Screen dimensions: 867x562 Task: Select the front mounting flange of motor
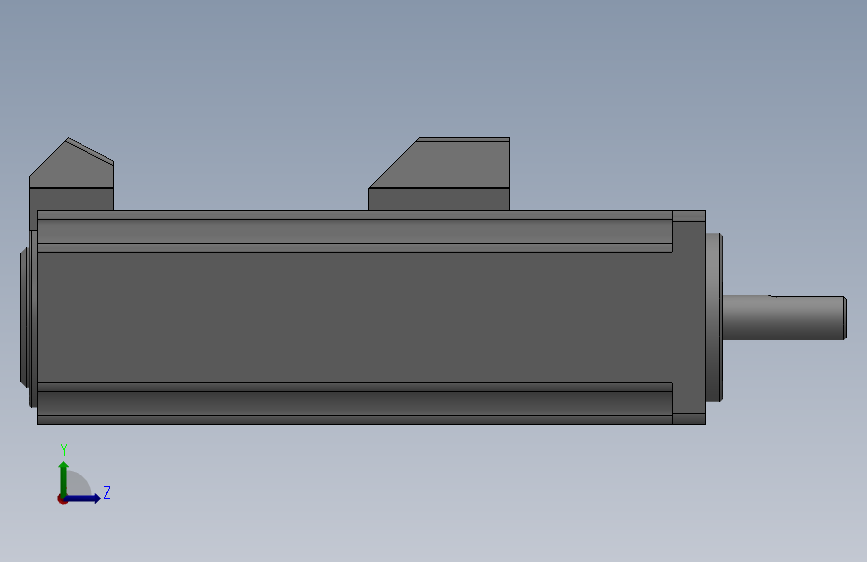(x=689, y=318)
